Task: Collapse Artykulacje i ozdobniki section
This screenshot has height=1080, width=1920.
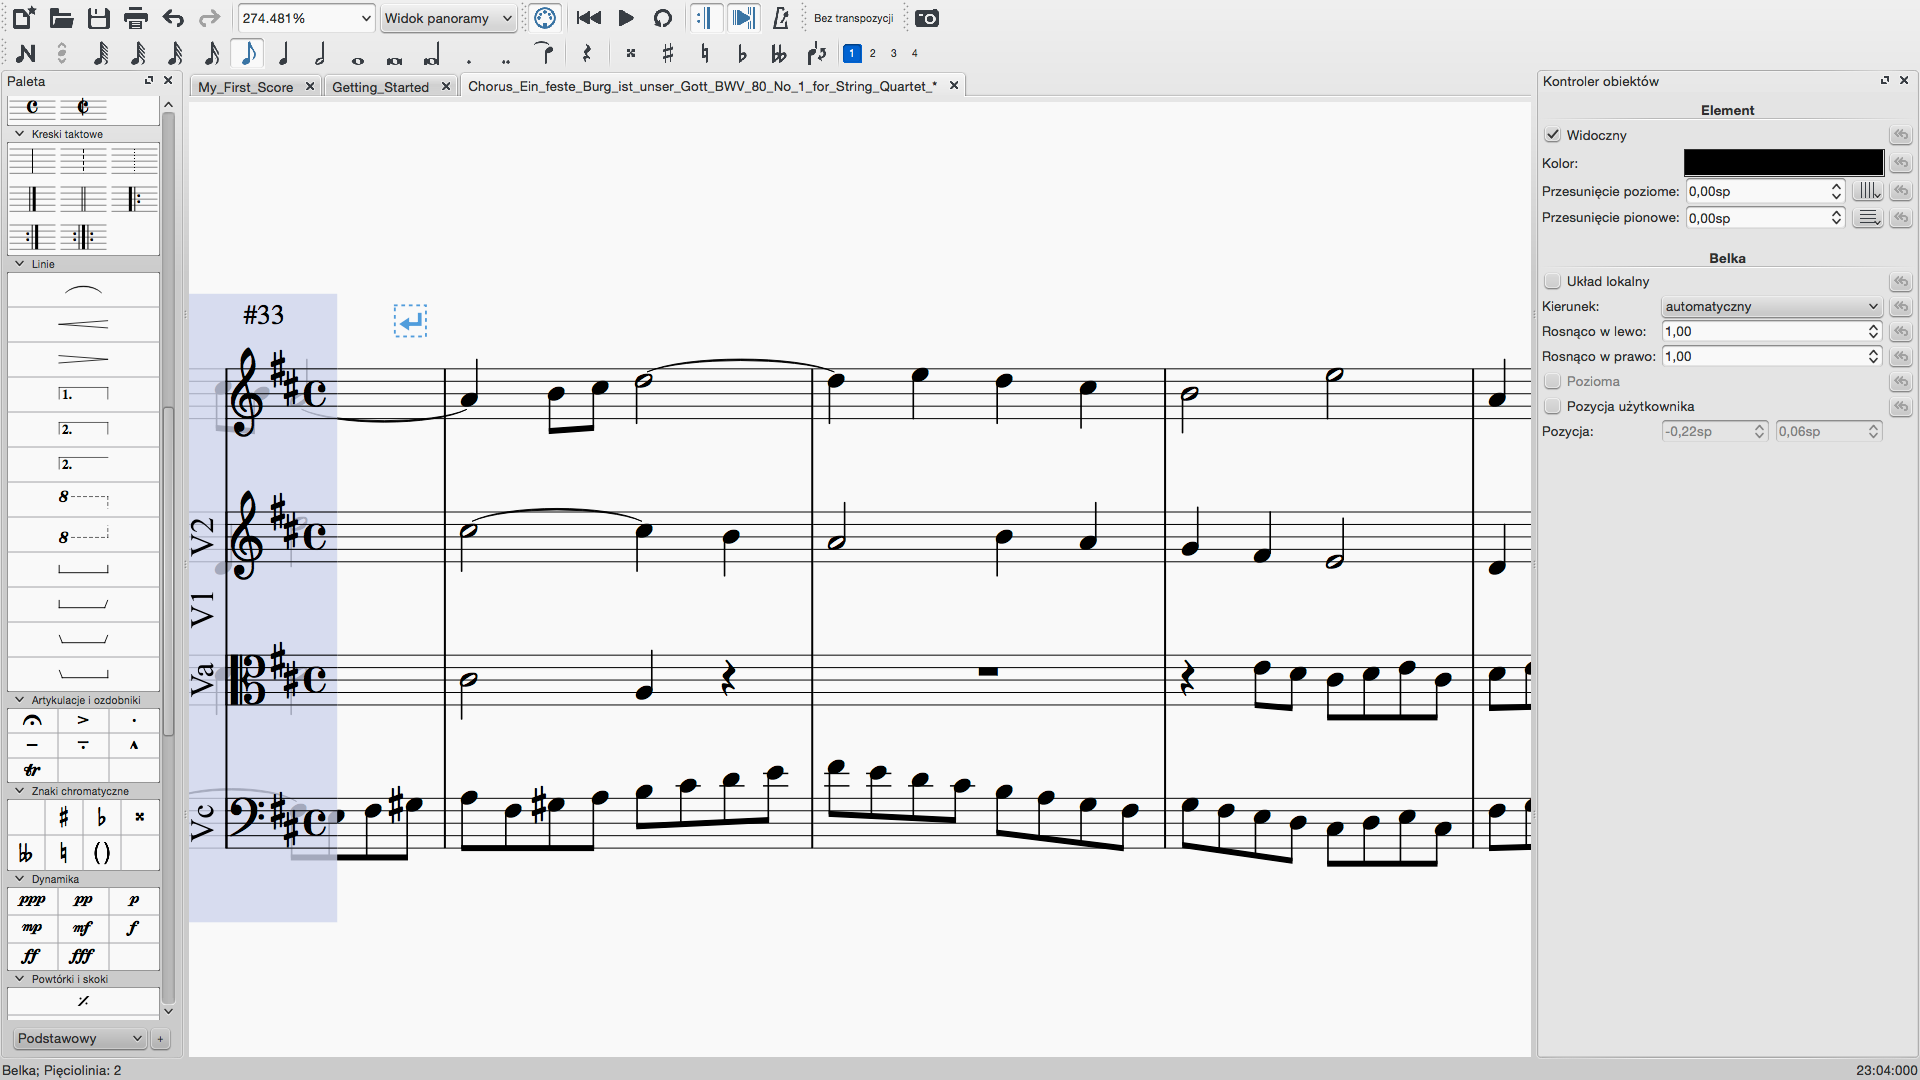Action: pos(19,700)
